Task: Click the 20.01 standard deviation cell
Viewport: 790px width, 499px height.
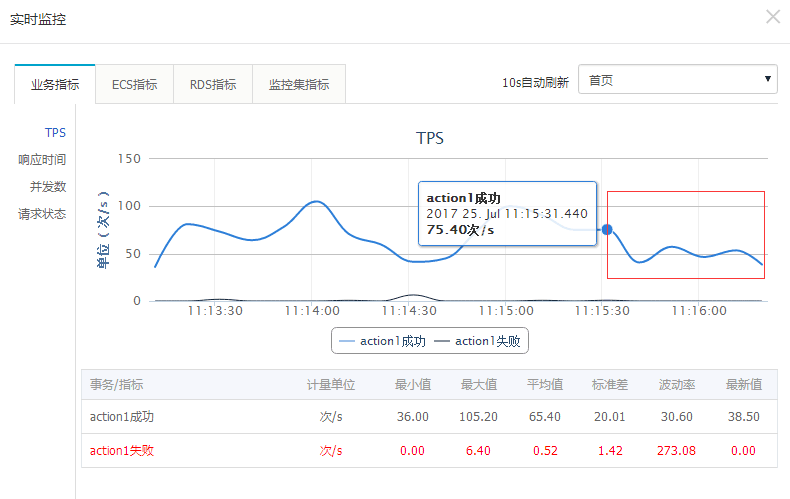Action: [610, 417]
